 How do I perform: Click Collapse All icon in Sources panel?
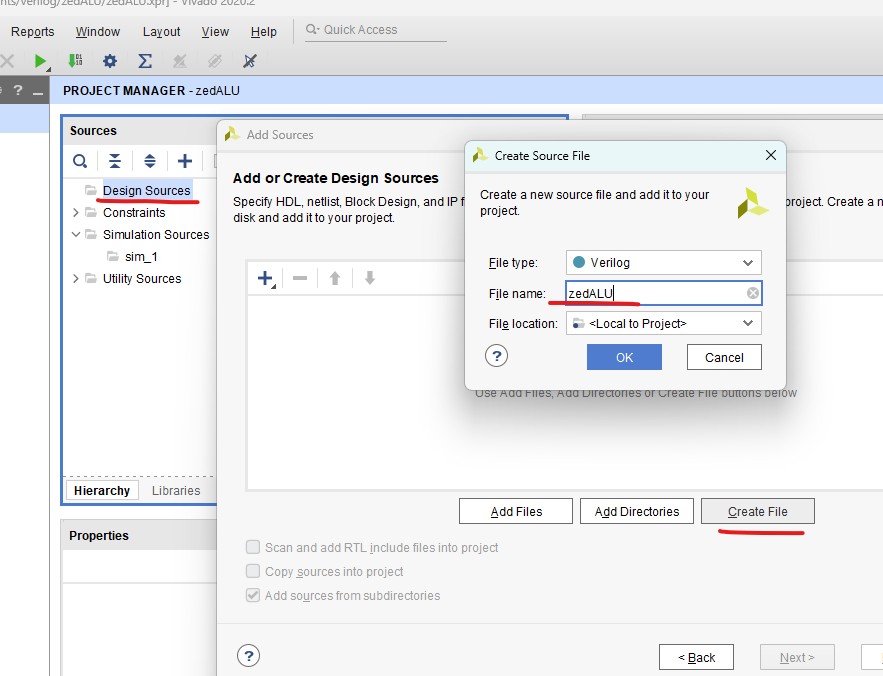115,161
